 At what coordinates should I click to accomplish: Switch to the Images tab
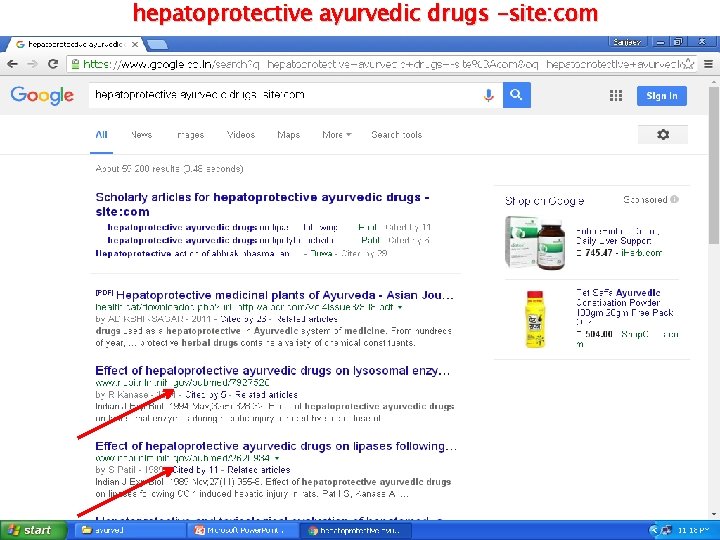(191, 135)
